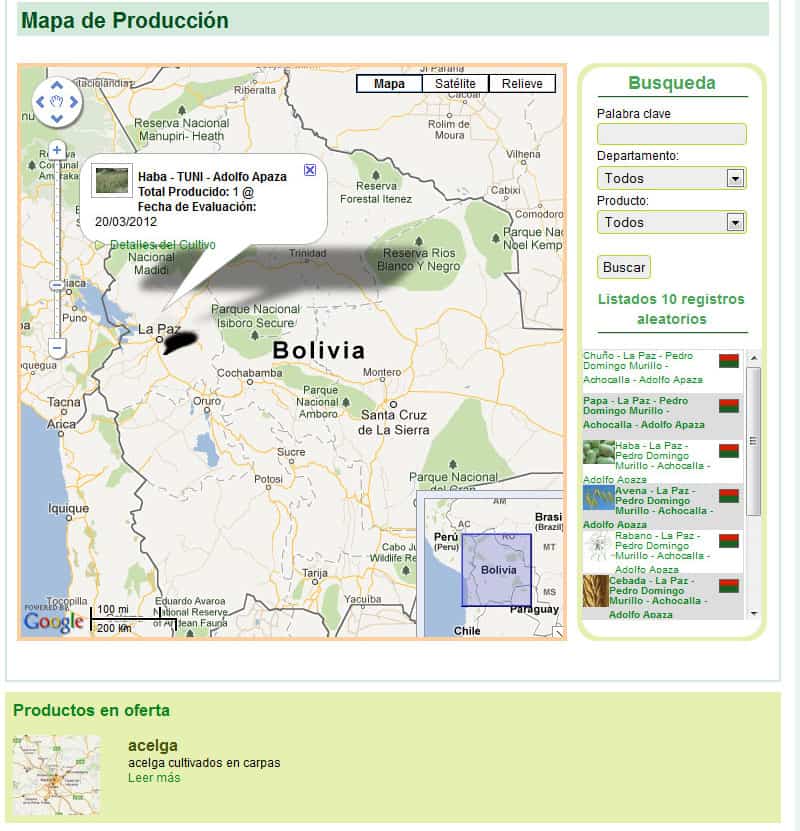The height and width of the screenshot is (831, 800).
Task: Click the black map marker near La Paz
Action: pyautogui.click(x=180, y=342)
